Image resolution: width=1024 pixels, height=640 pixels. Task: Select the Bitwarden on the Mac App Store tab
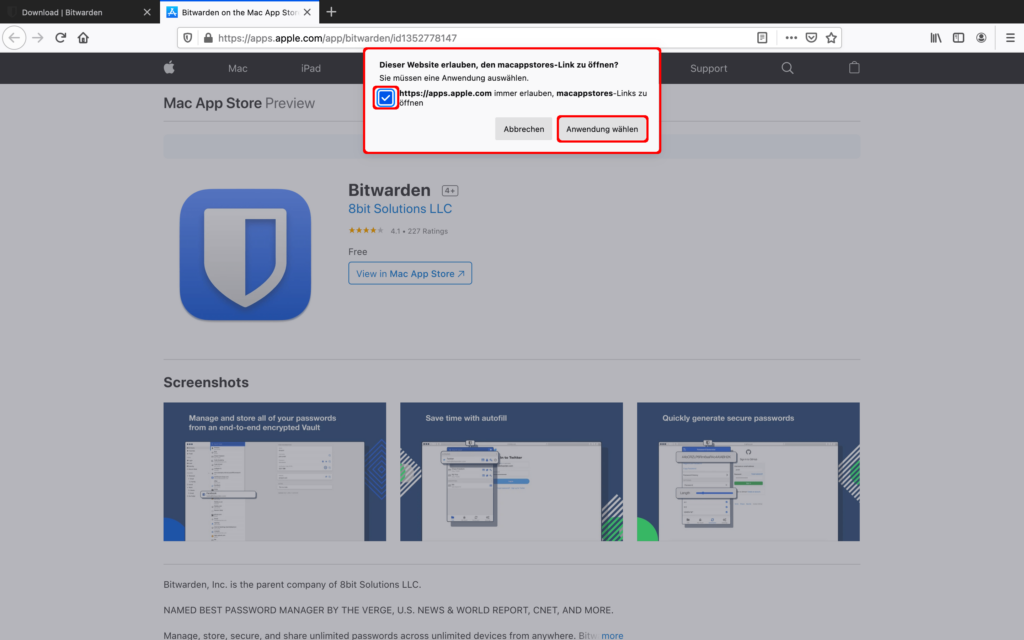239,12
